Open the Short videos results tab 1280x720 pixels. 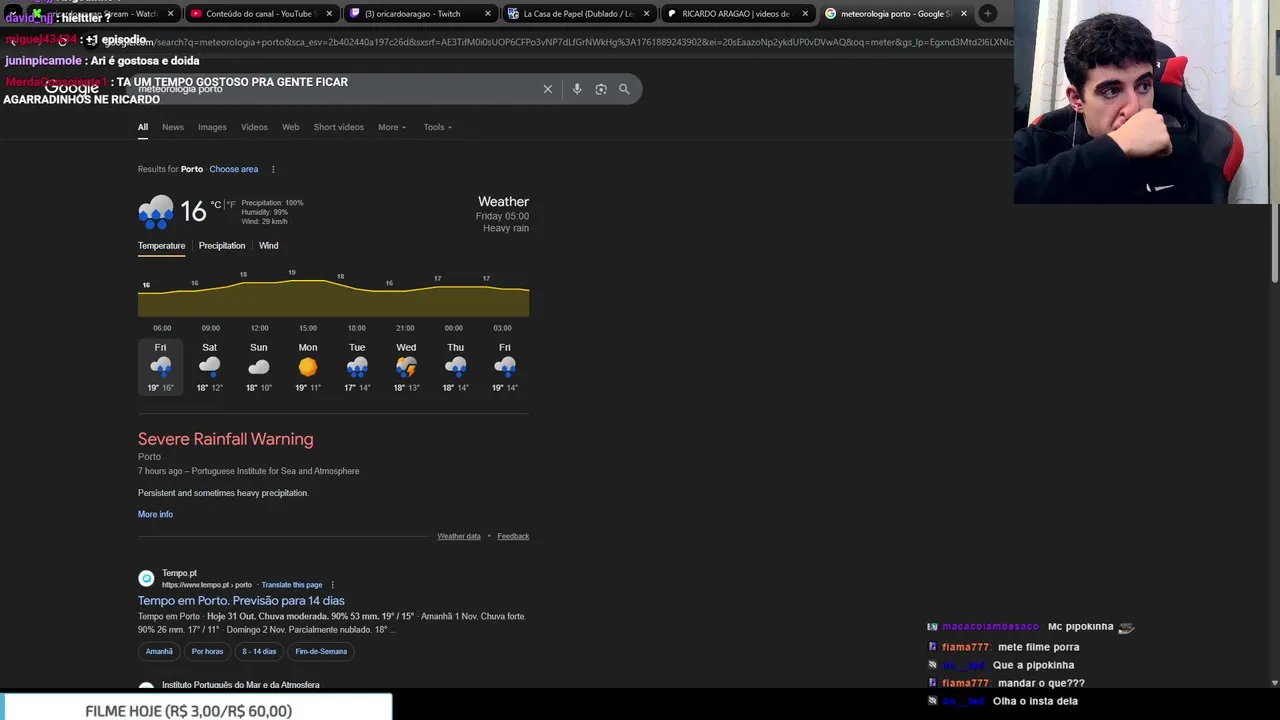click(x=339, y=127)
